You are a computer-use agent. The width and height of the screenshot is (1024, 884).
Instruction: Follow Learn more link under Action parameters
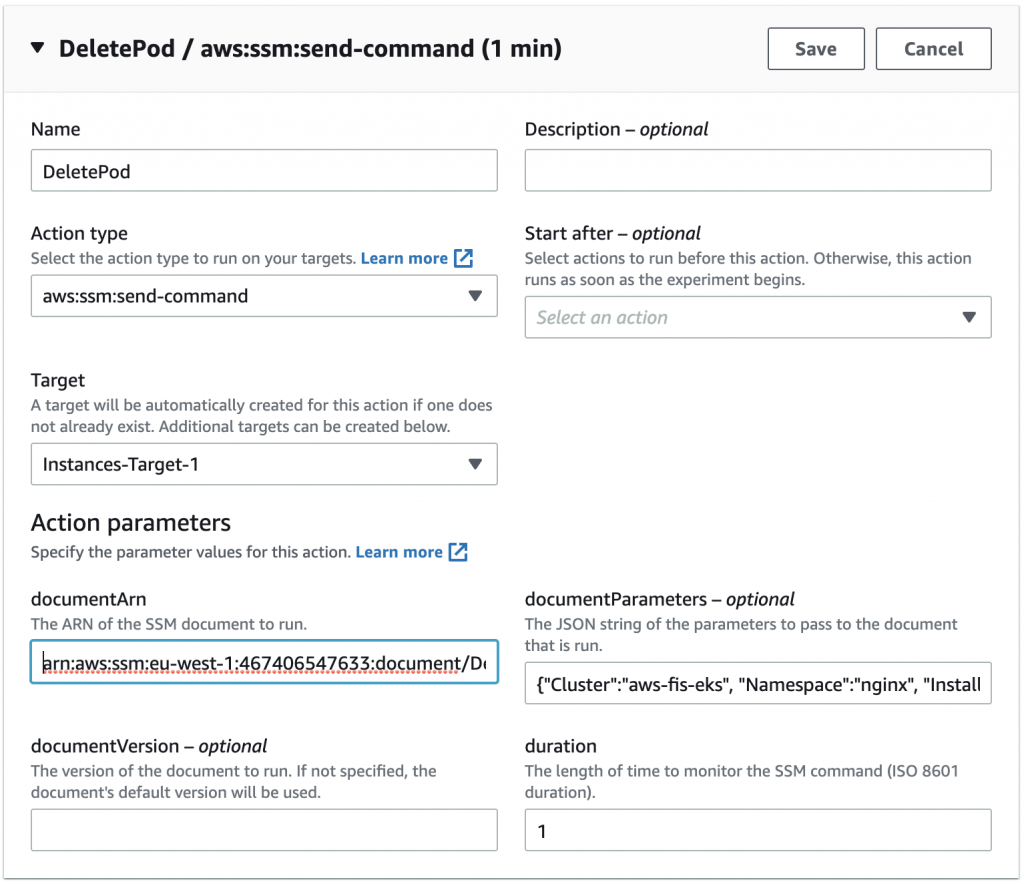point(399,552)
